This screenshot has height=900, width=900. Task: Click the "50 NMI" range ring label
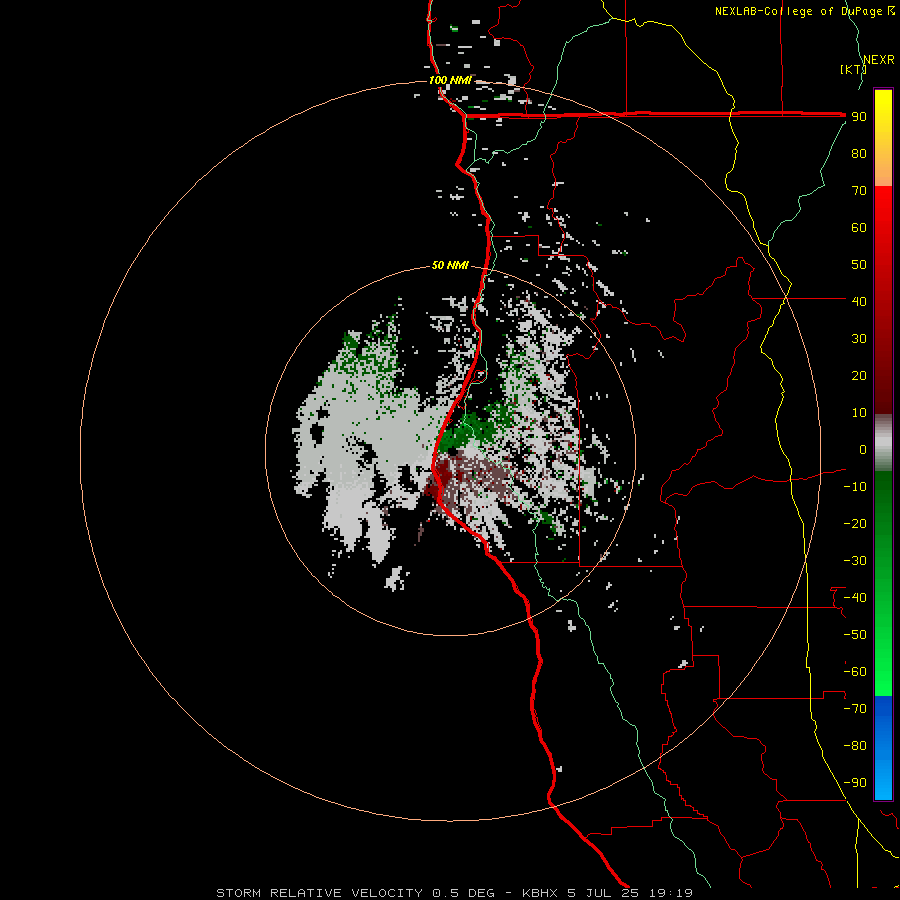point(450,265)
